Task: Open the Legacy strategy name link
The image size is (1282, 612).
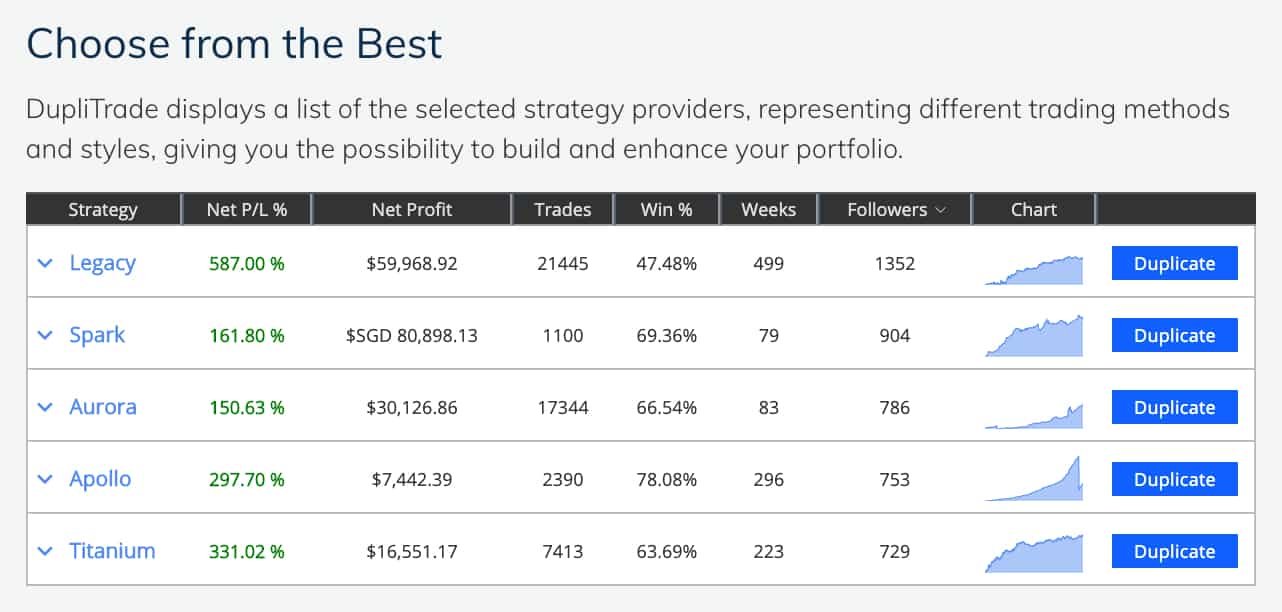Action: [102, 263]
